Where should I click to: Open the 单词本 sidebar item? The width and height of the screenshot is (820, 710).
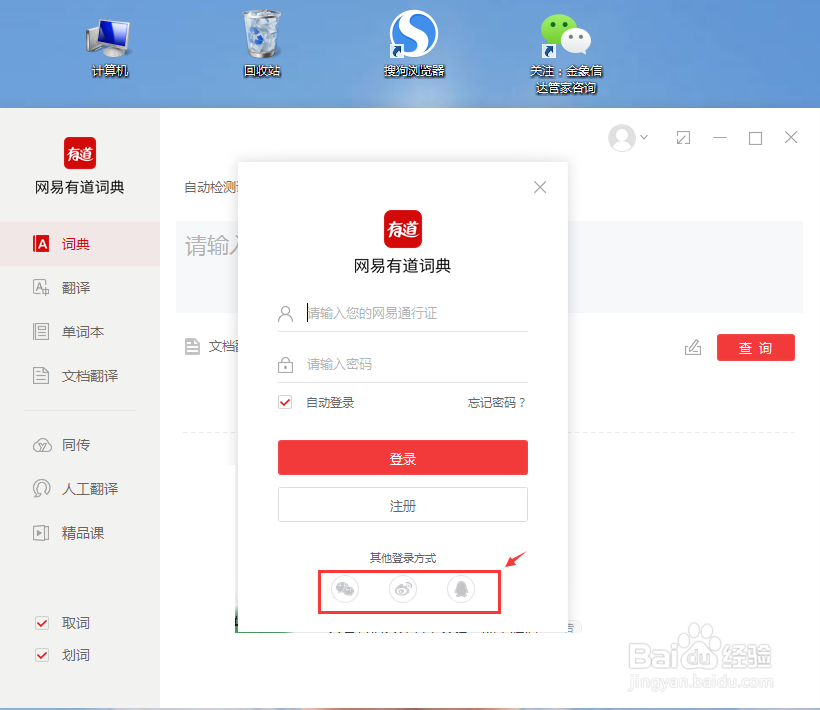tap(80, 331)
